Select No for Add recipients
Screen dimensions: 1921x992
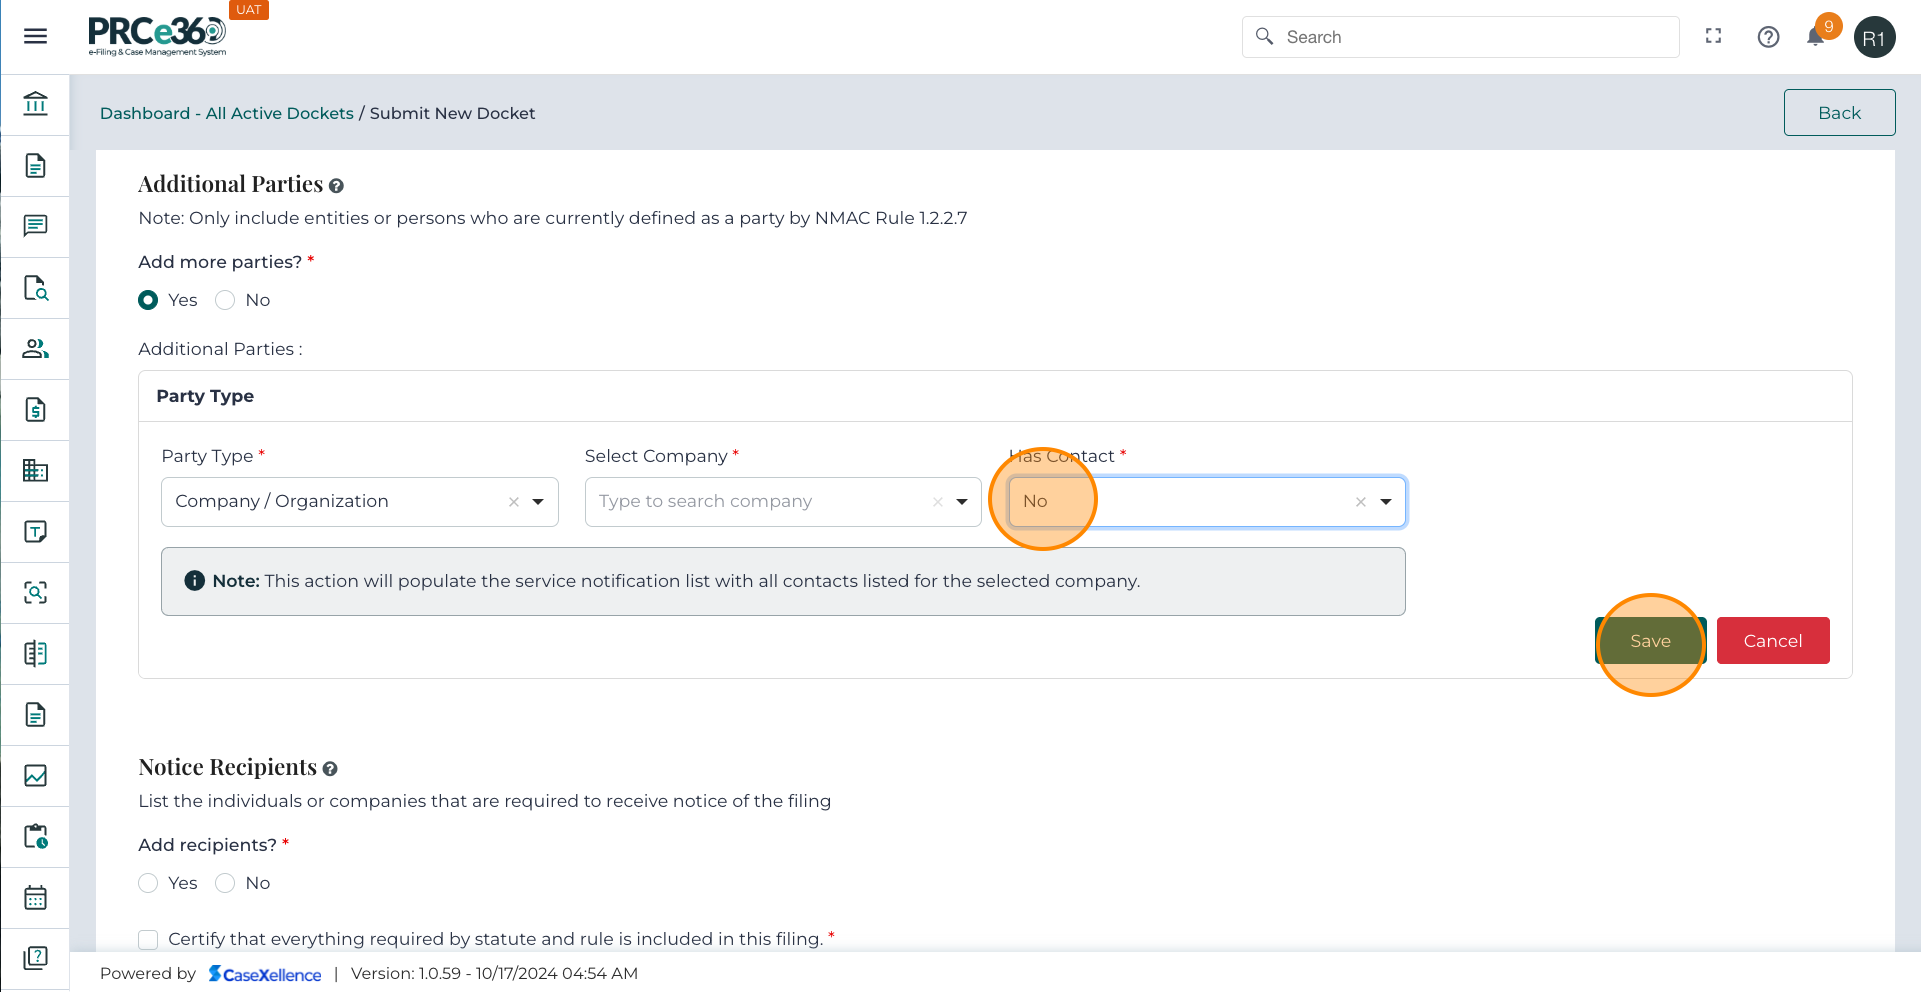click(225, 883)
